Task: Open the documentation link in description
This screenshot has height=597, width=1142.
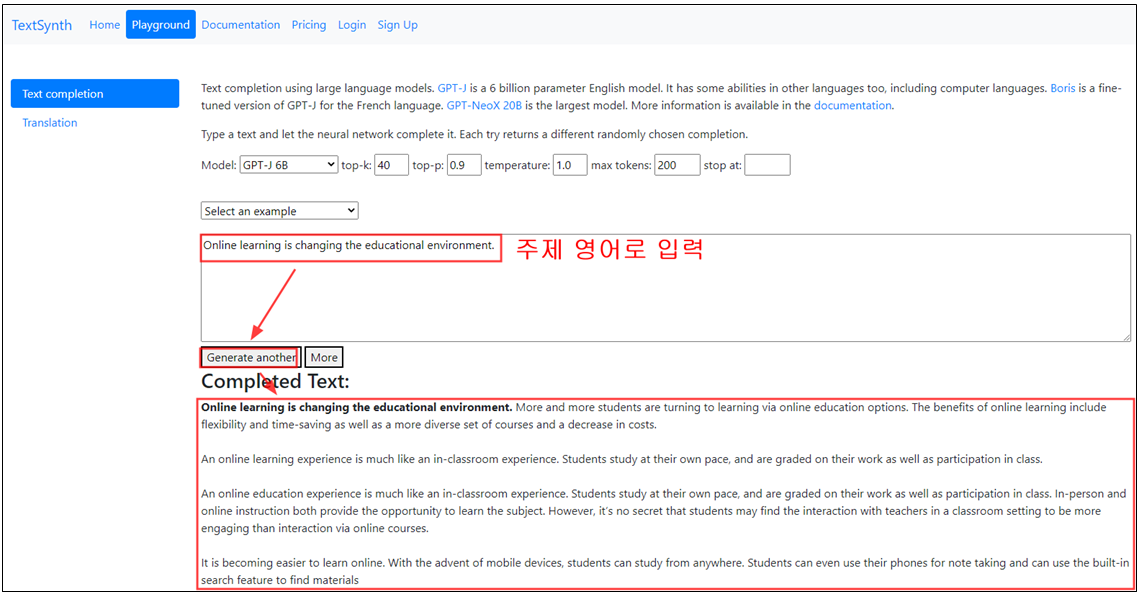Action: pos(852,105)
